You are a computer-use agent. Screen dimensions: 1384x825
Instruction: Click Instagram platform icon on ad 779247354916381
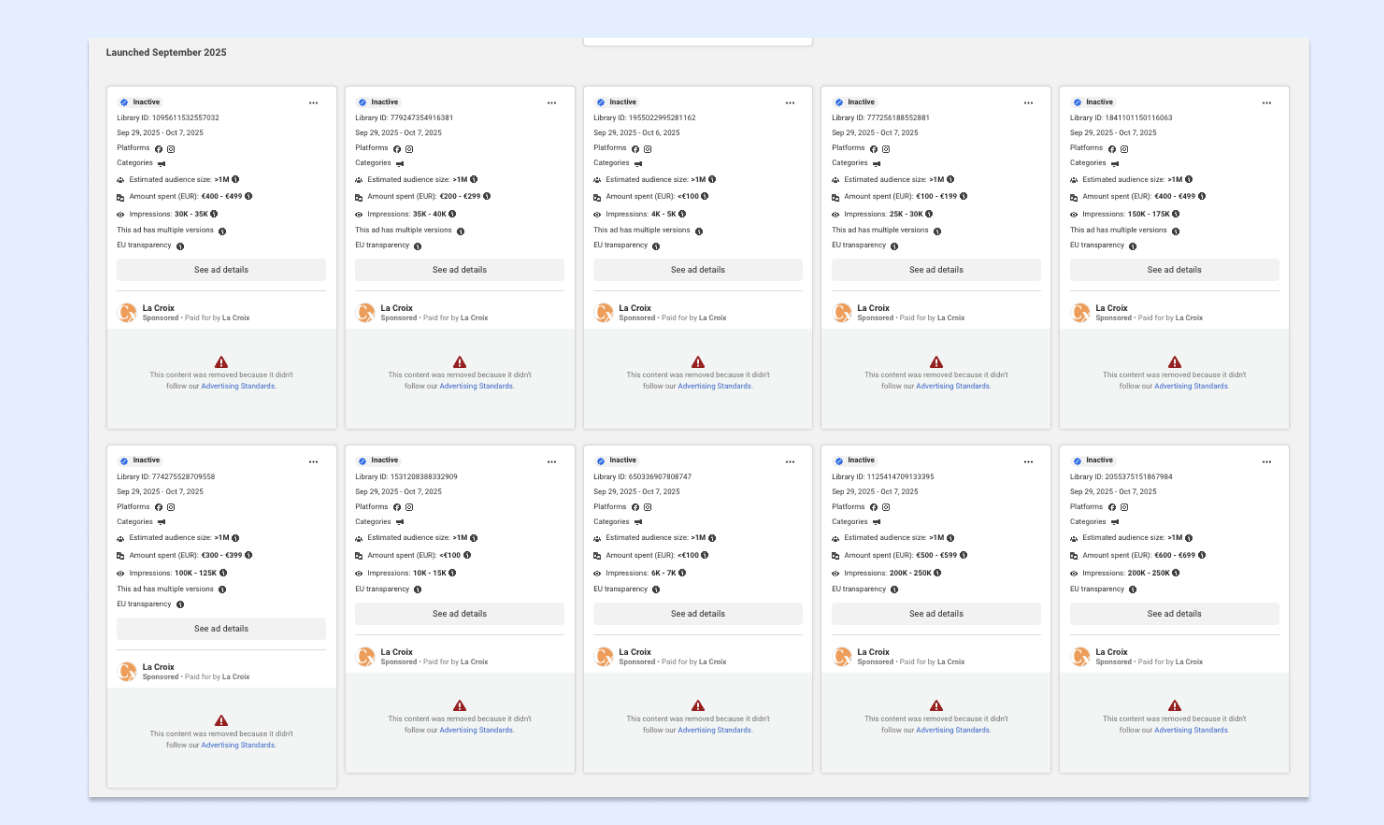click(x=409, y=149)
